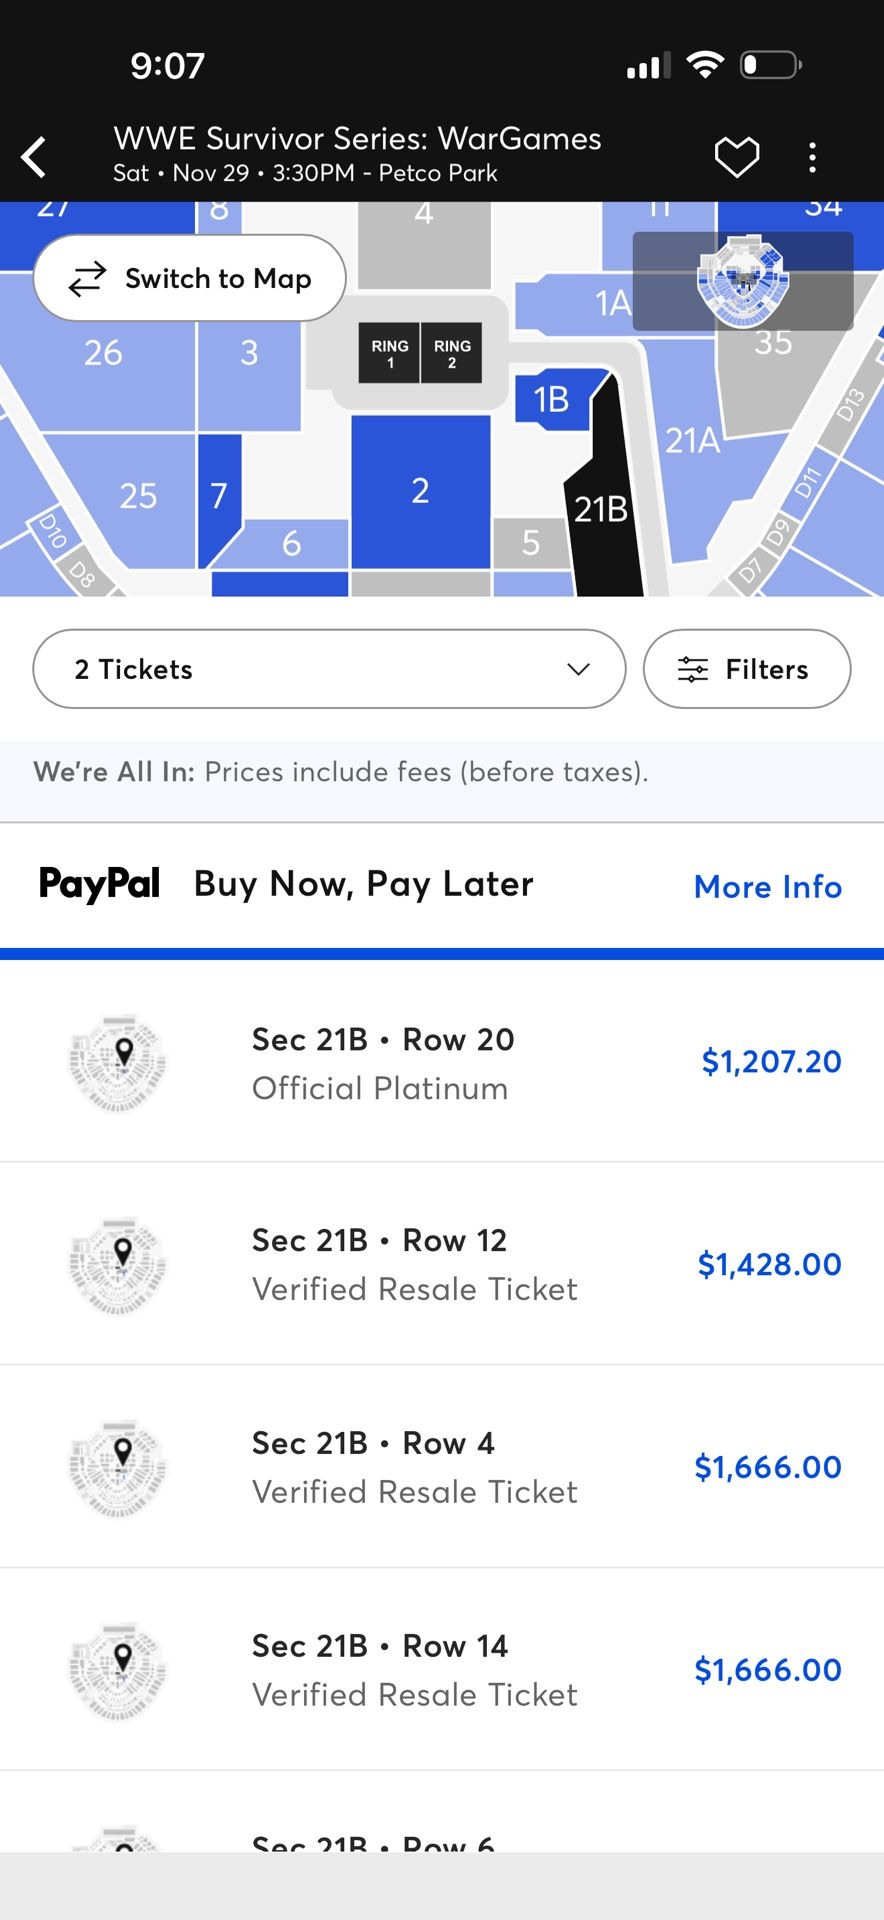Favorite the event with heart icon
This screenshot has height=1920, width=884.
pos(737,157)
